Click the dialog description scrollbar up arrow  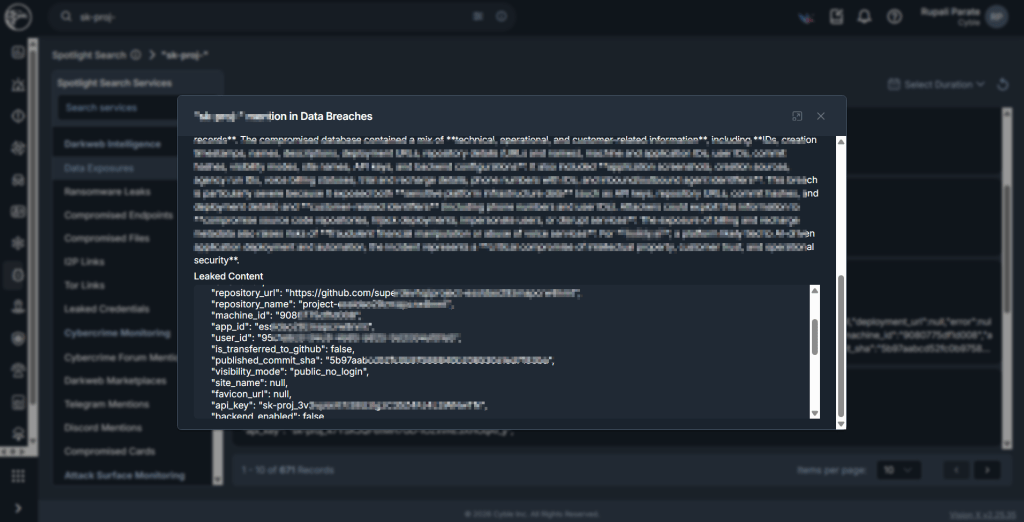coord(841,141)
